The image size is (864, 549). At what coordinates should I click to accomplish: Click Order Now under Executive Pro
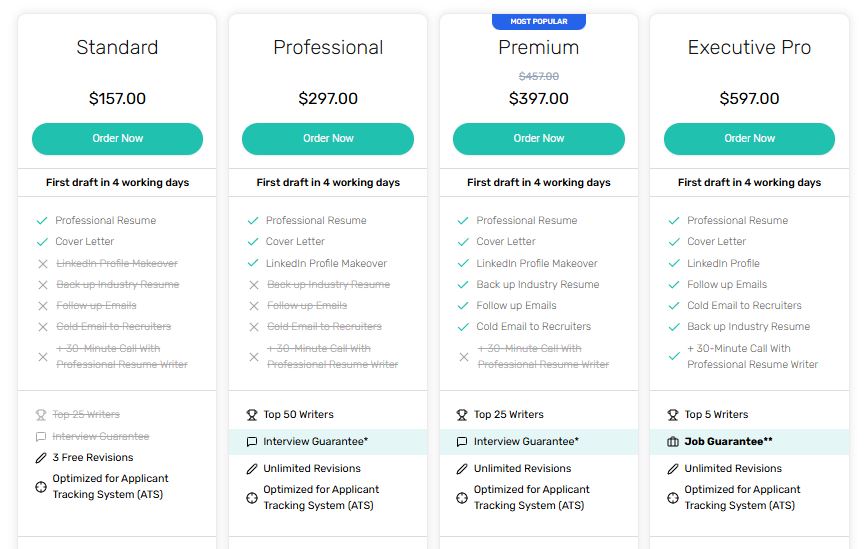(749, 138)
